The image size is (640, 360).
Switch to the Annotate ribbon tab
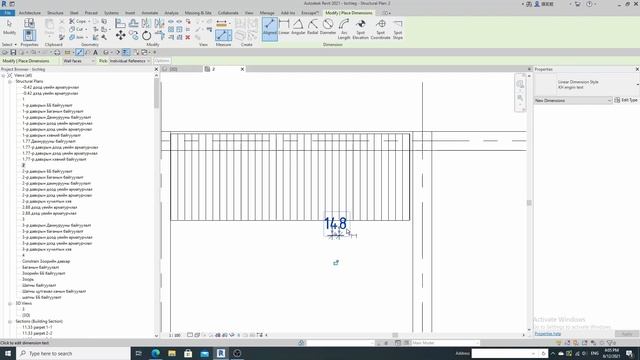pyautogui.click(x=149, y=13)
